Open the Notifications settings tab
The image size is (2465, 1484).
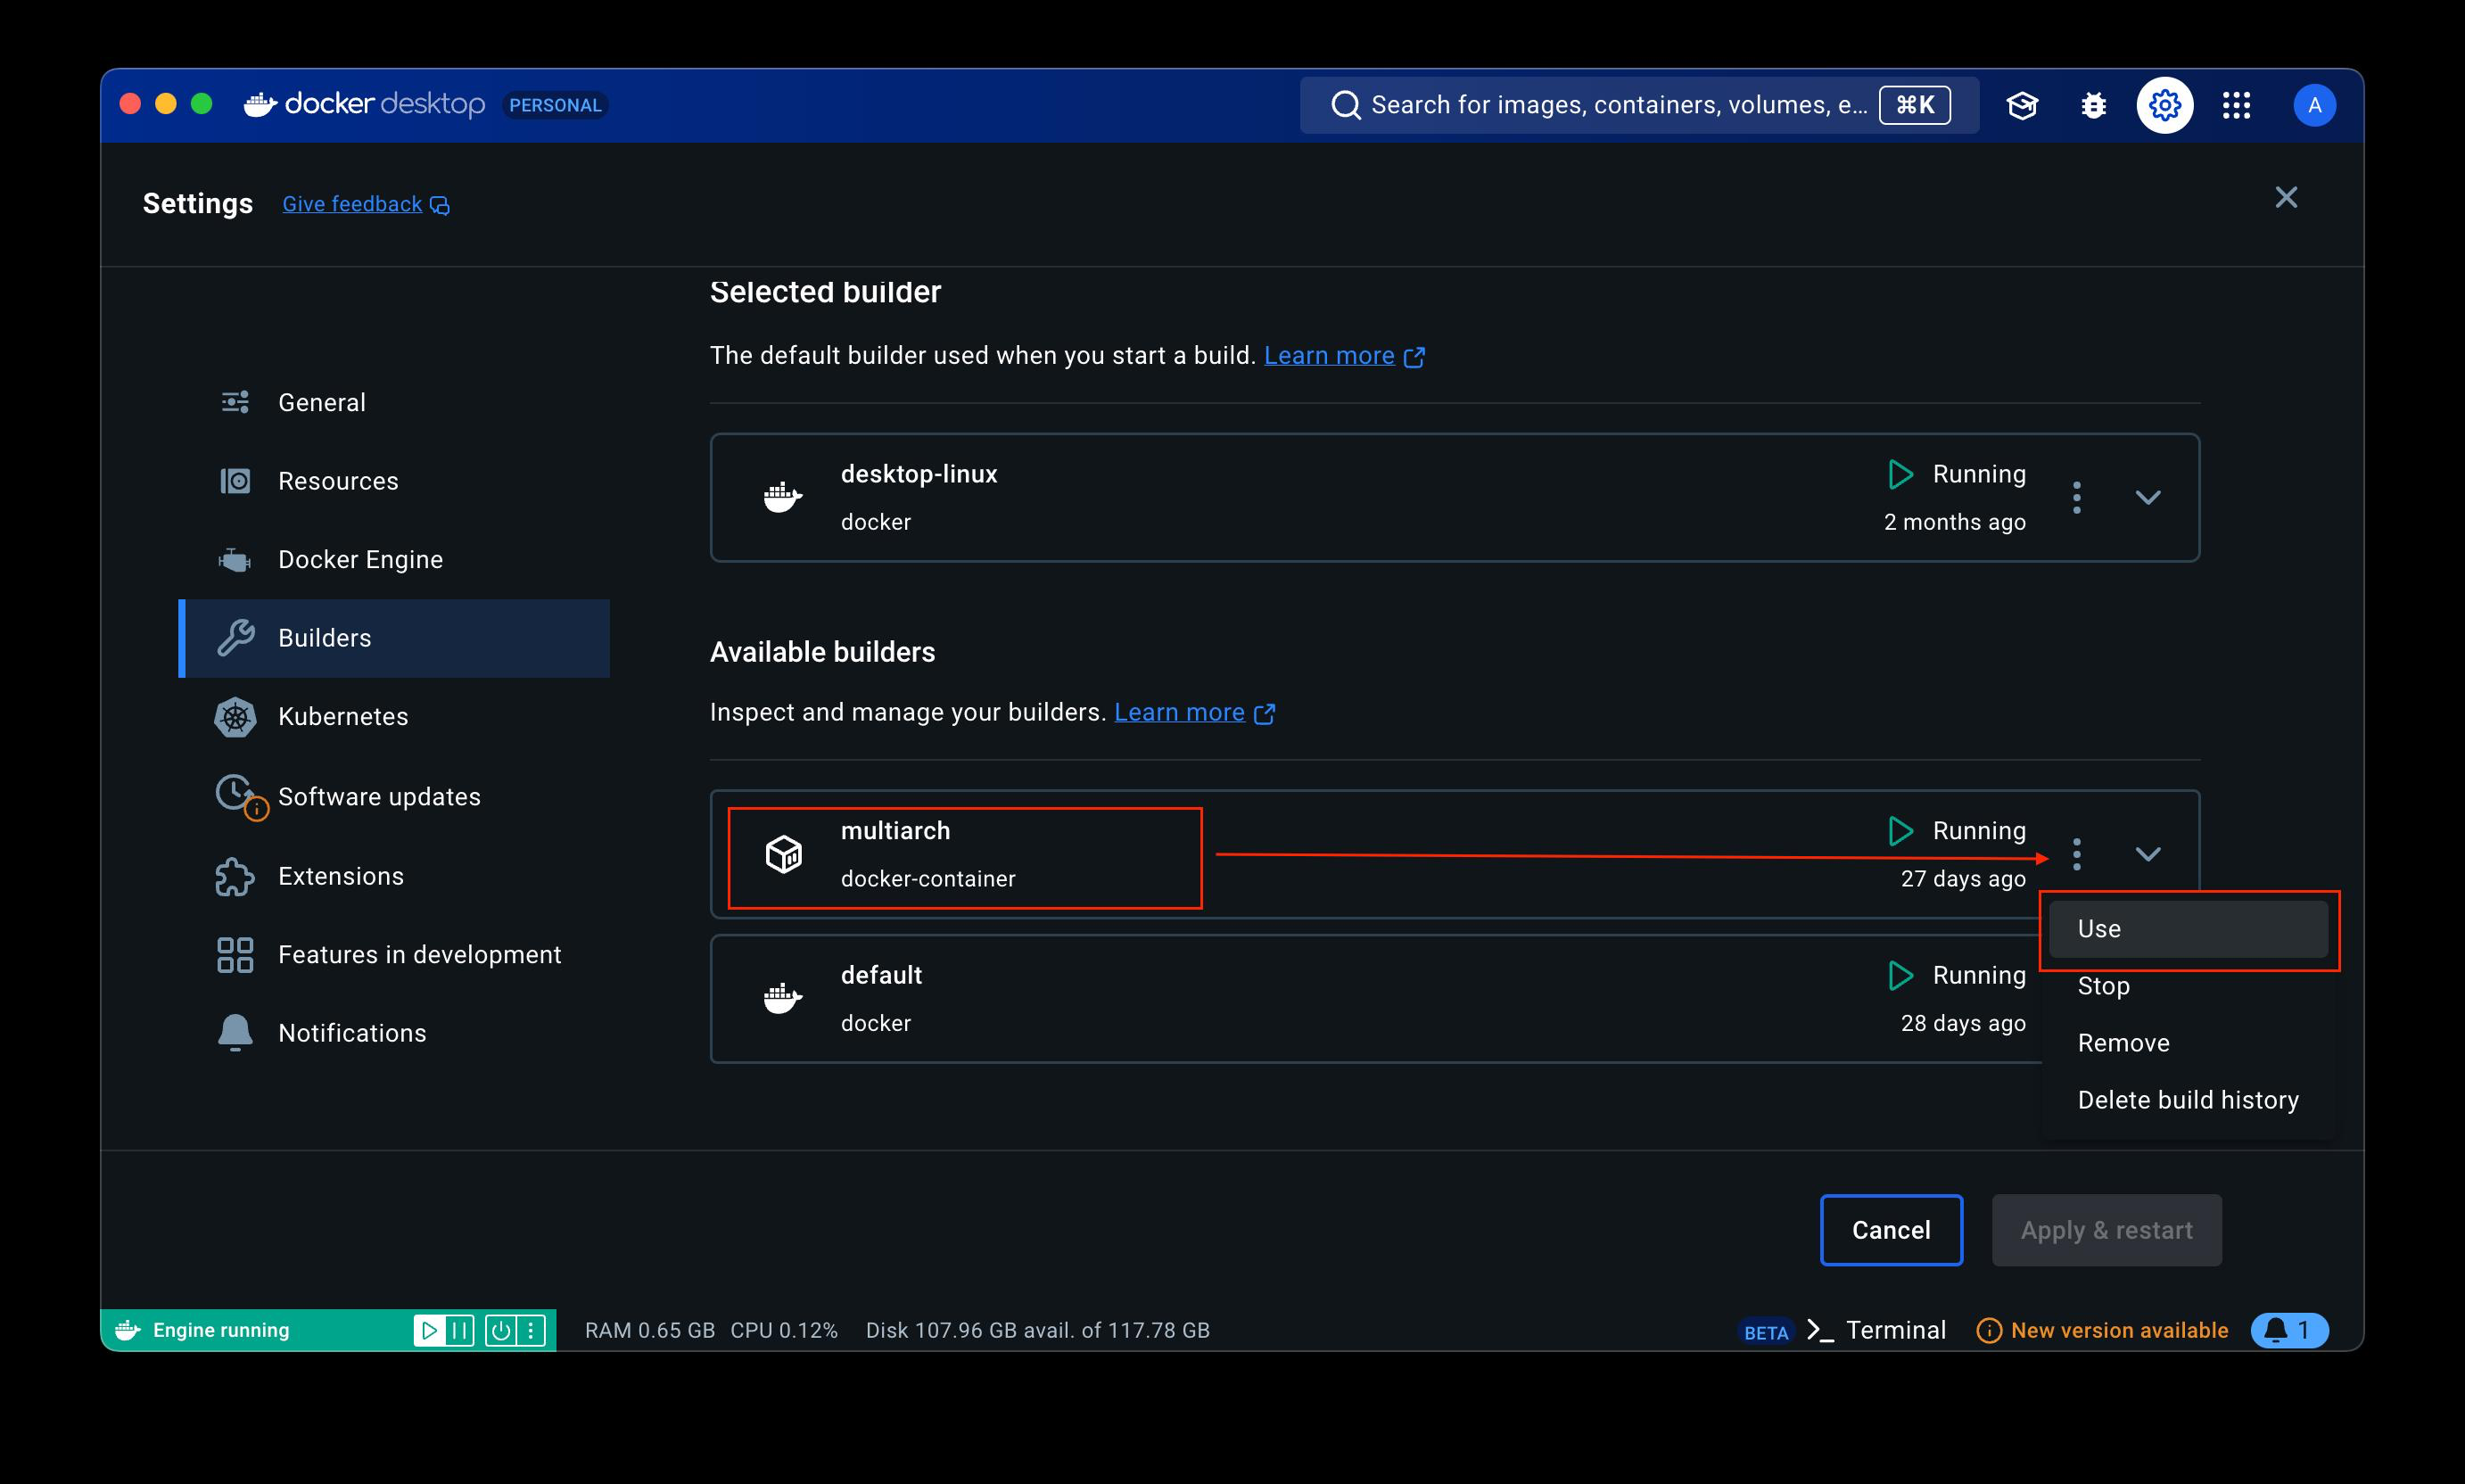pyautogui.click(x=394, y=1033)
